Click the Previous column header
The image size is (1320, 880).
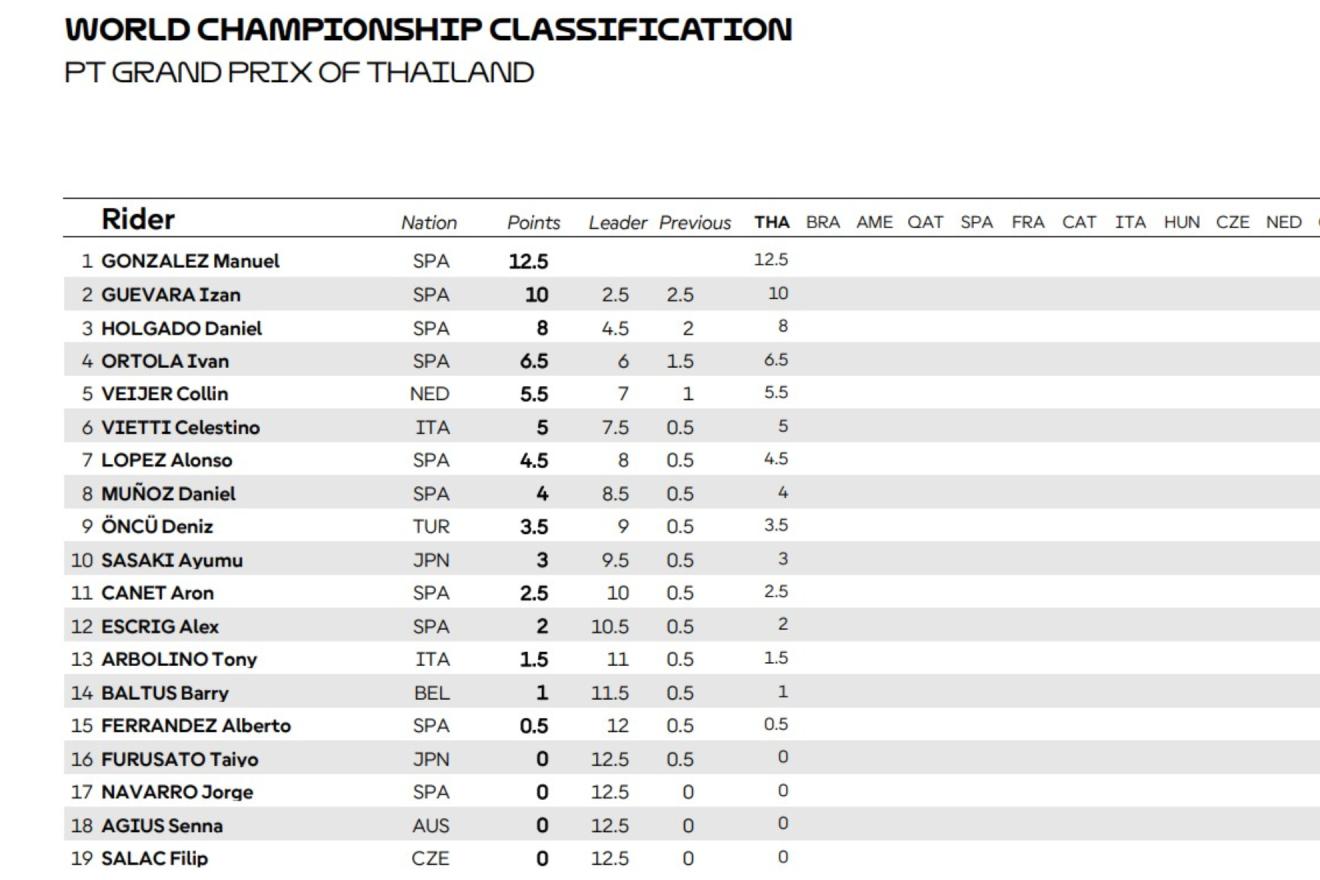pos(695,223)
